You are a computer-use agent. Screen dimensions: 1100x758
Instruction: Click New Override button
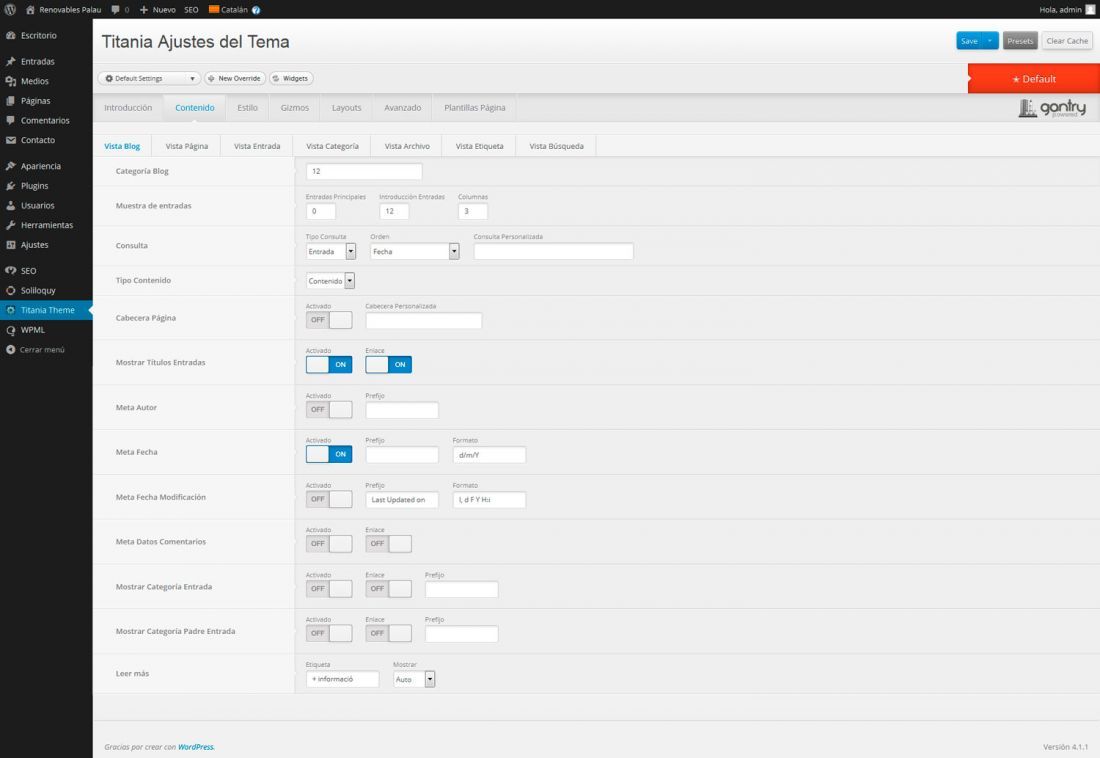235,79
